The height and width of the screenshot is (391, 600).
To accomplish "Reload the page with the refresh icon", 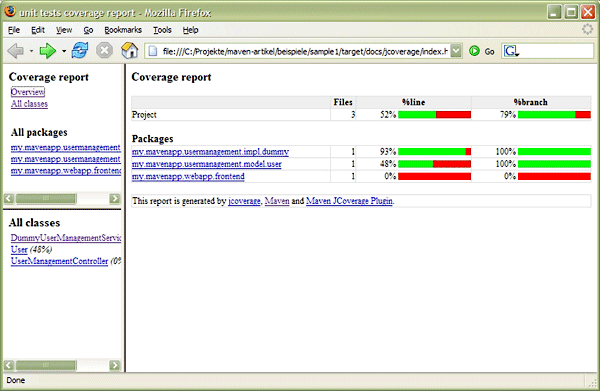I will point(80,51).
